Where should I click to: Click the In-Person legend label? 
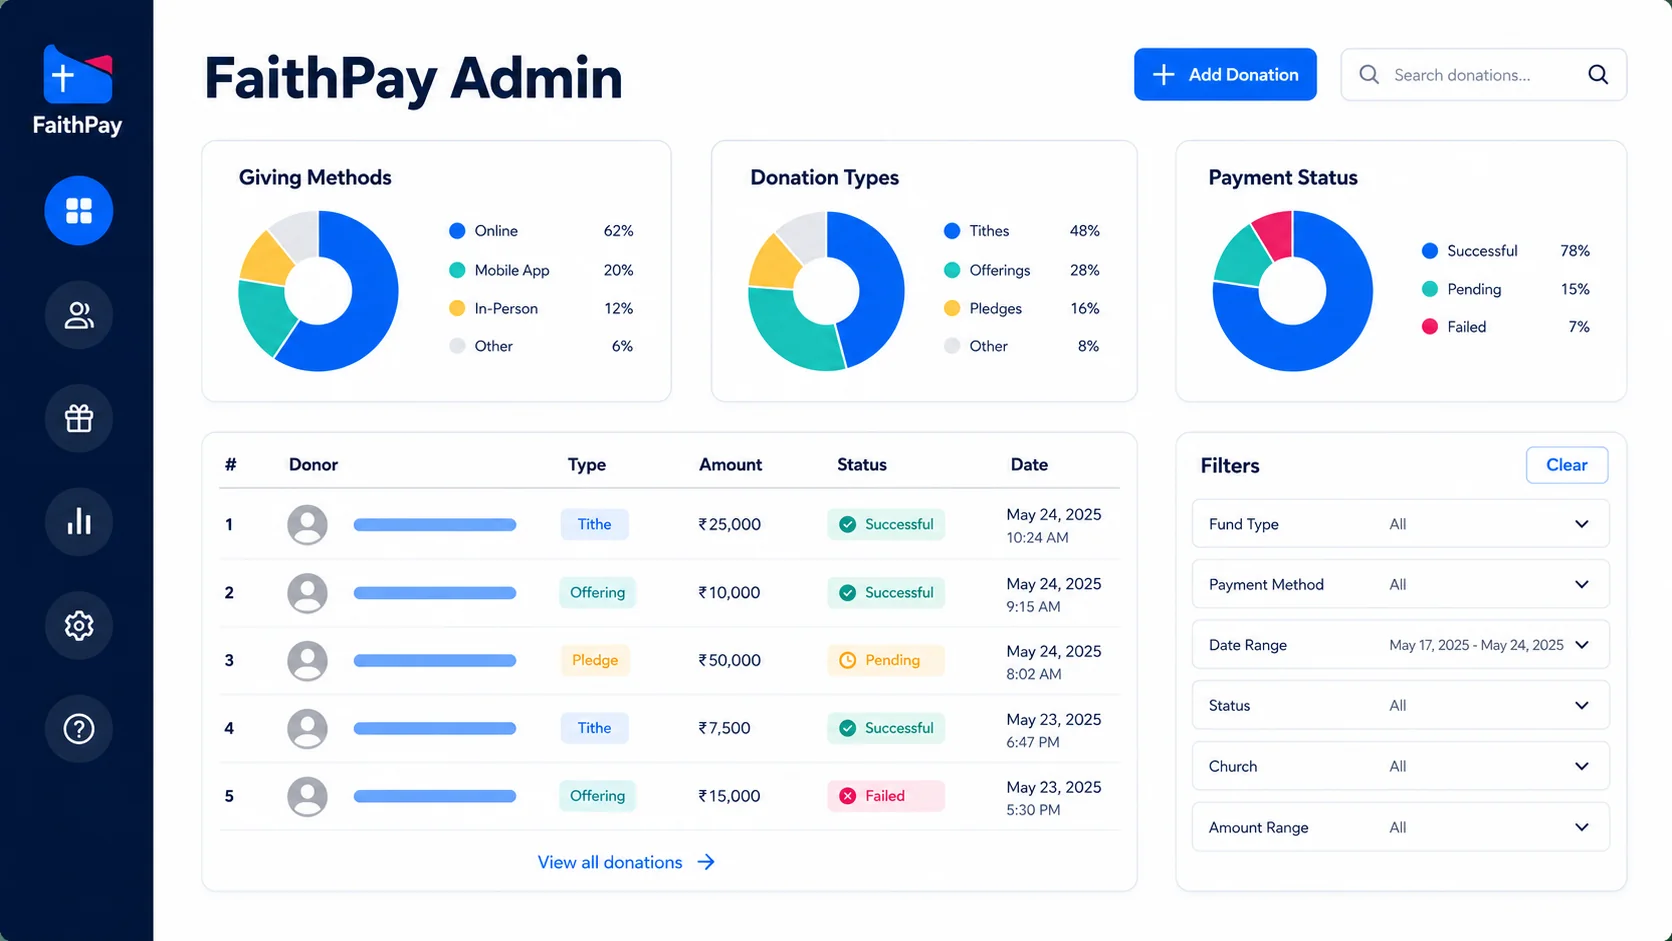pos(506,308)
